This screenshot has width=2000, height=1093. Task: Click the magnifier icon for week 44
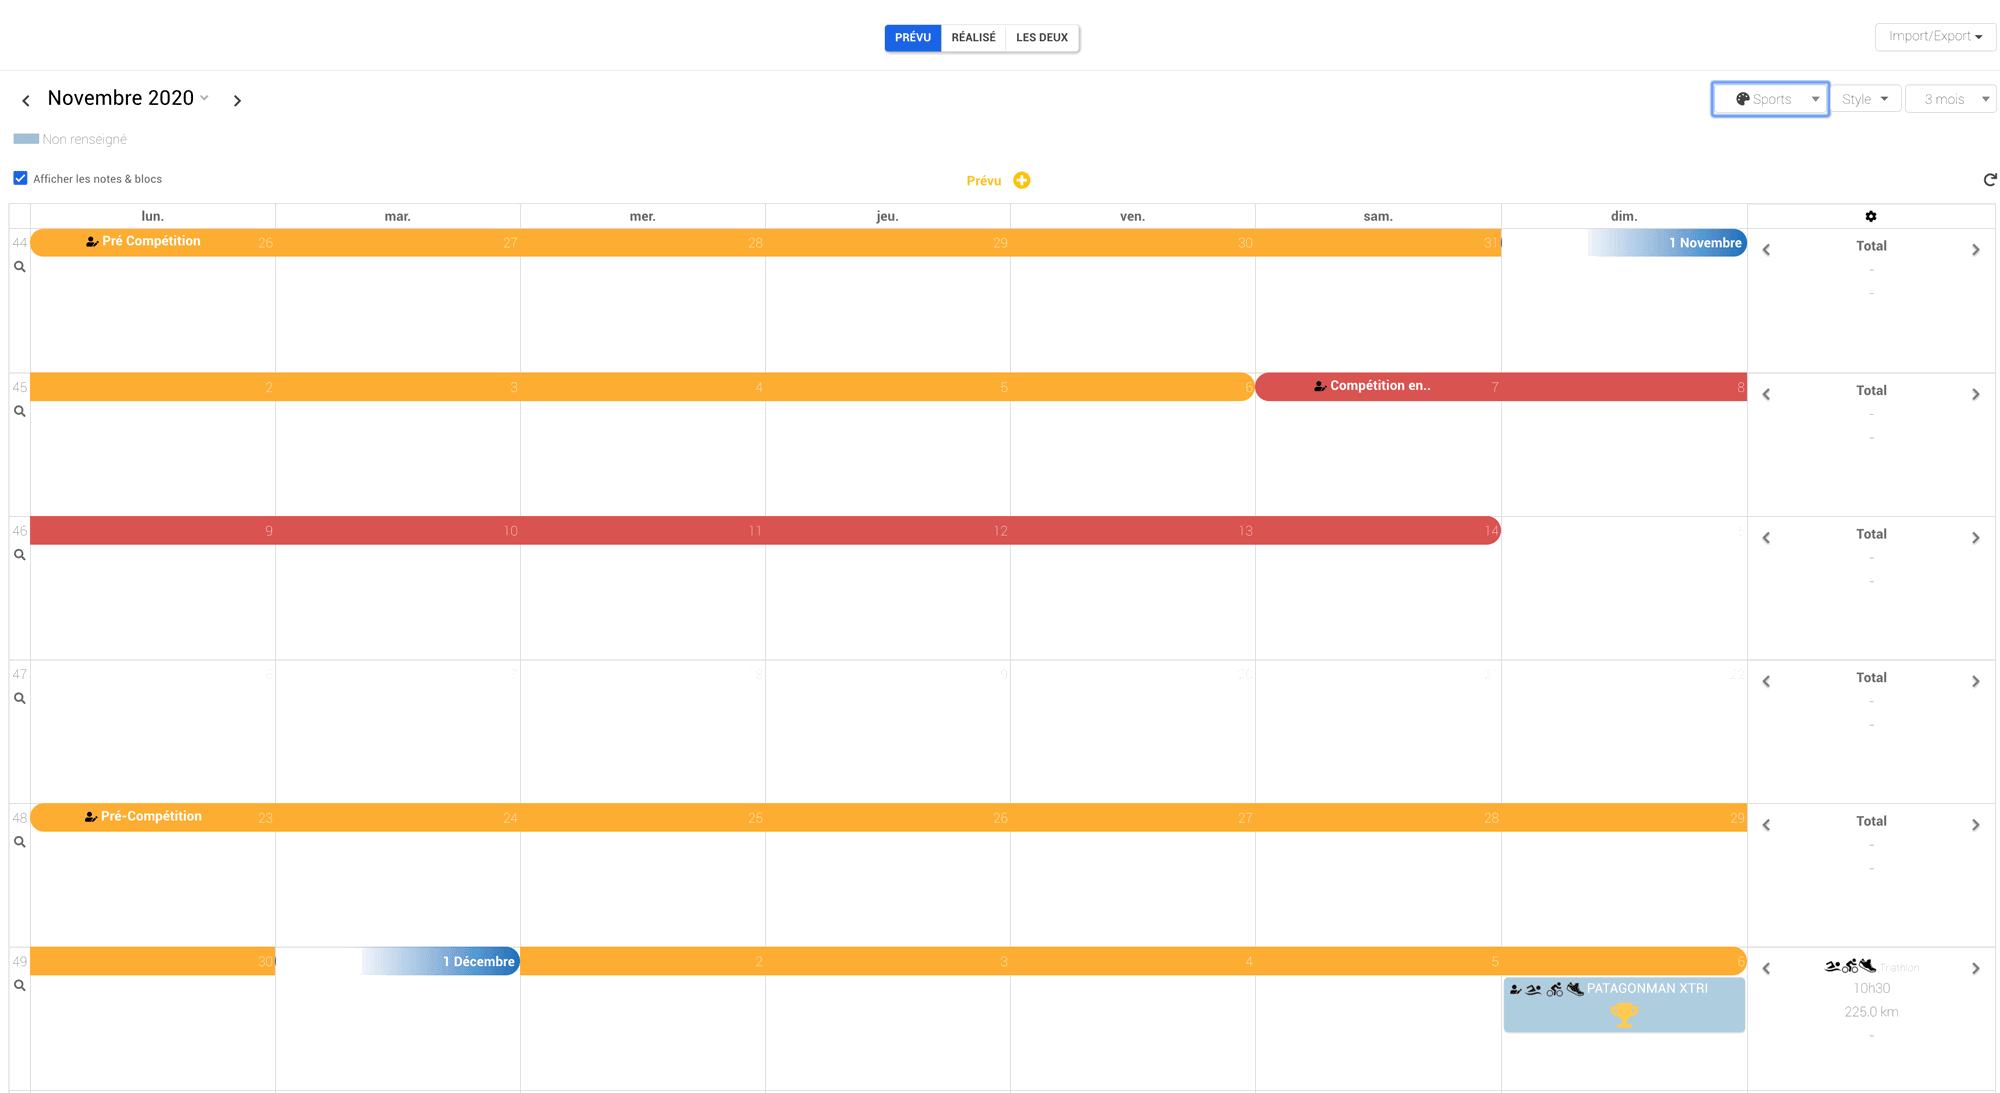(x=19, y=267)
